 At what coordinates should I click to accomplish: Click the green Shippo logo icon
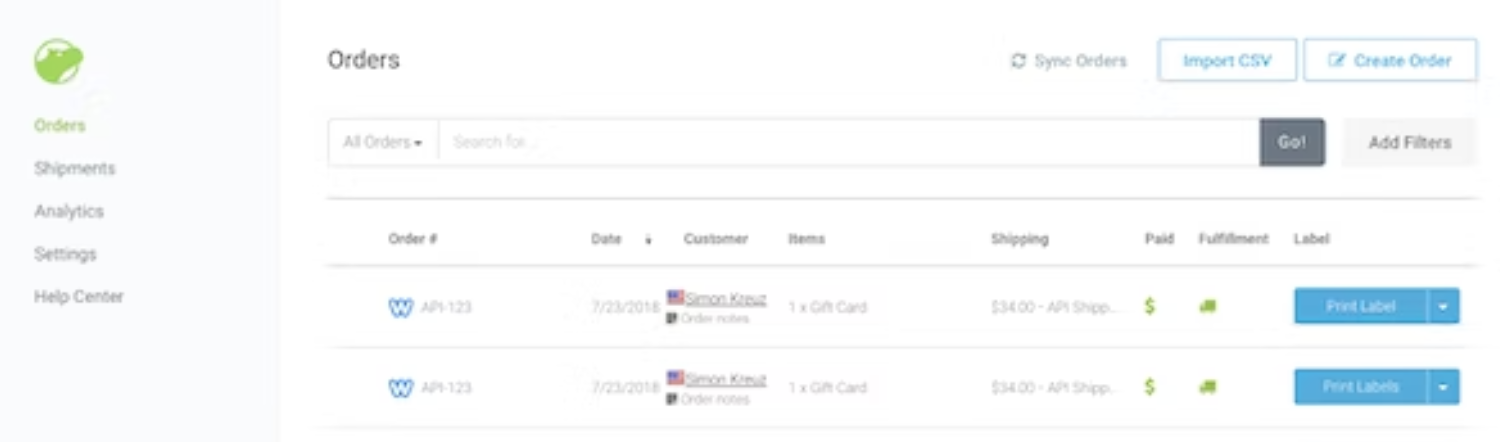58,62
